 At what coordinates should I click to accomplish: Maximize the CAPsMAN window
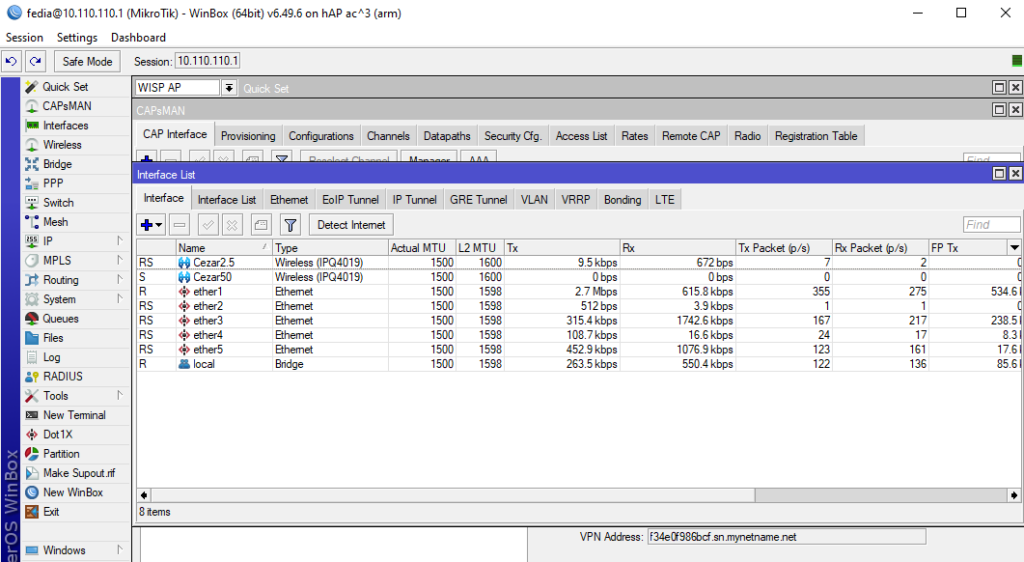click(999, 110)
